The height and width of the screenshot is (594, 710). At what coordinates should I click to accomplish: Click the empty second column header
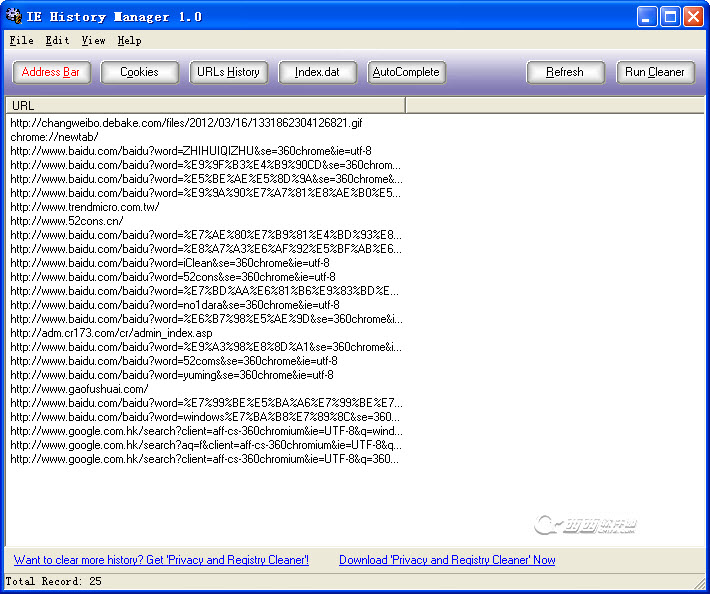click(x=555, y=105)
